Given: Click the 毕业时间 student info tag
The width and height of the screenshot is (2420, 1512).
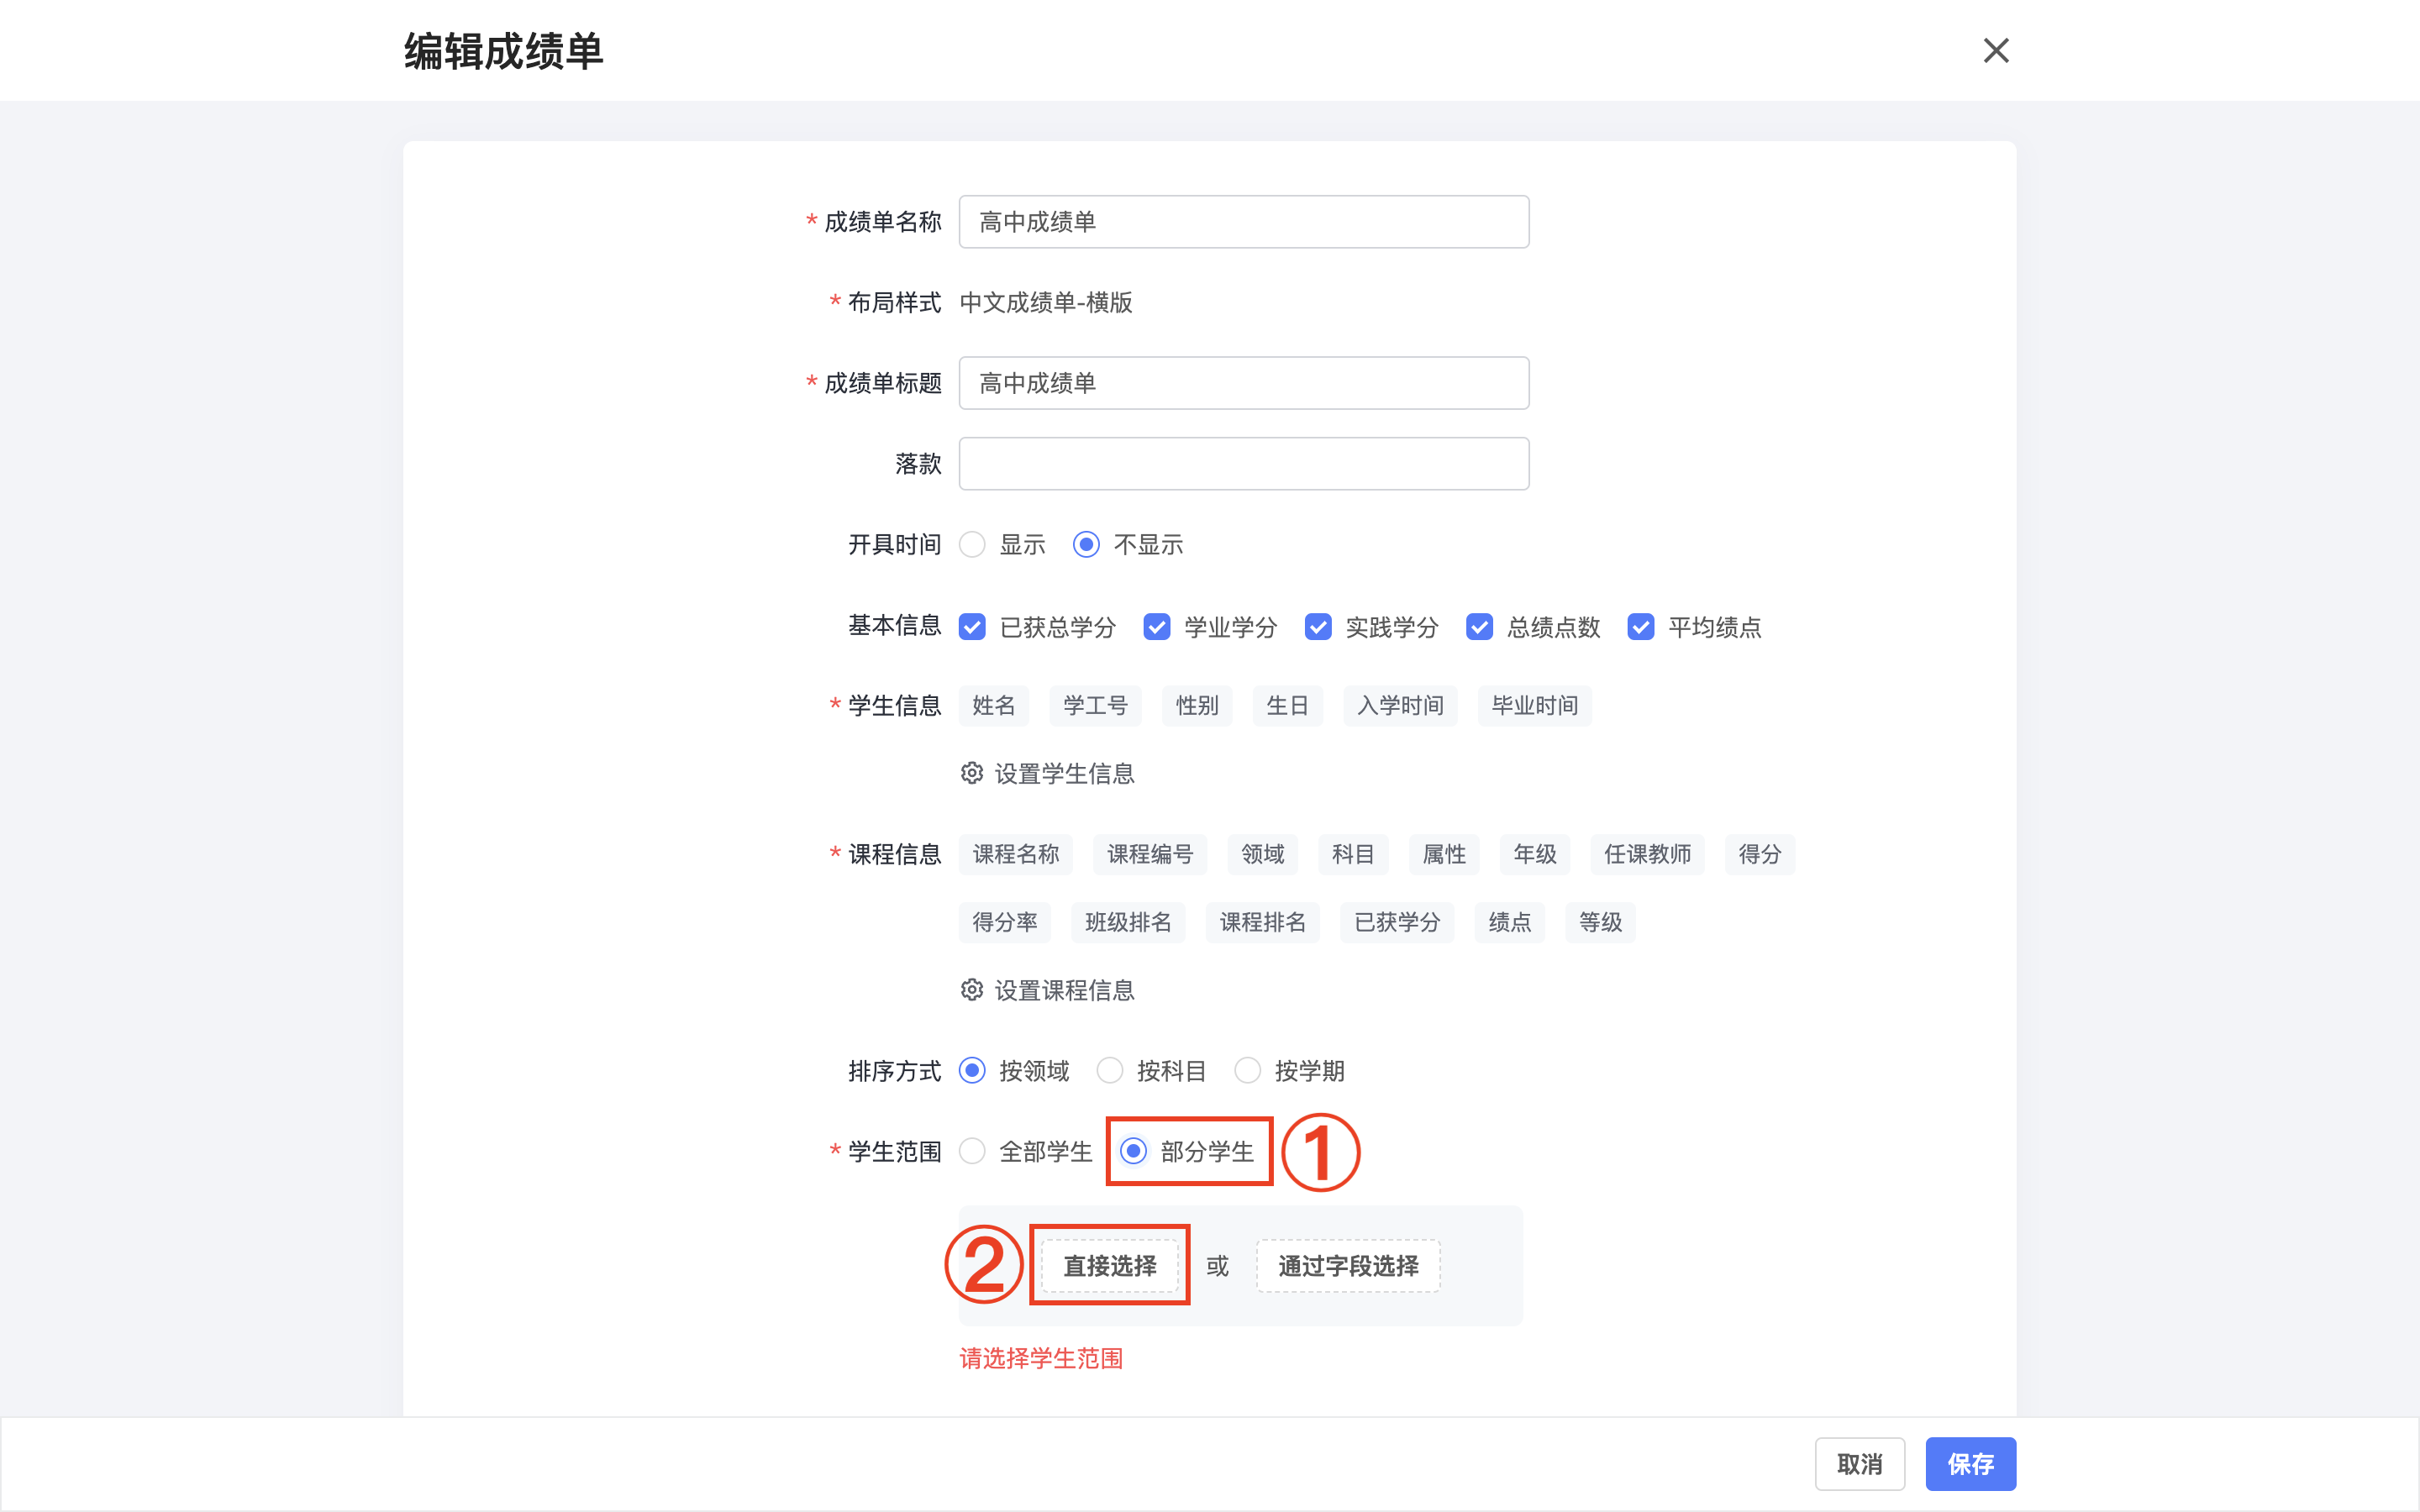Looking at the screenshot, I should [x=1535, y=706].
